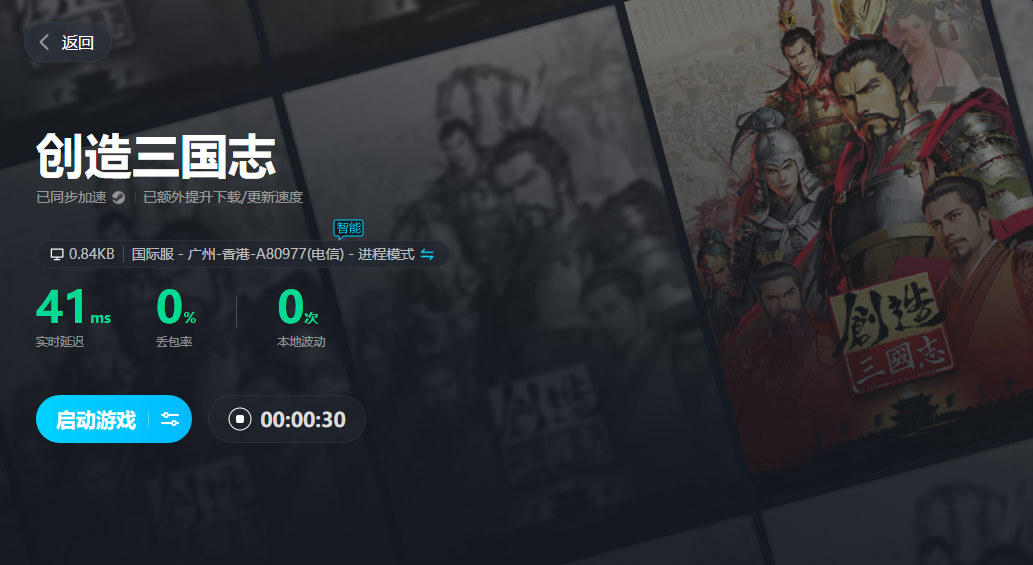Click the 智能 smart mode badge
The height and width of the screenshot is (565, 1033).
point(349,229)
